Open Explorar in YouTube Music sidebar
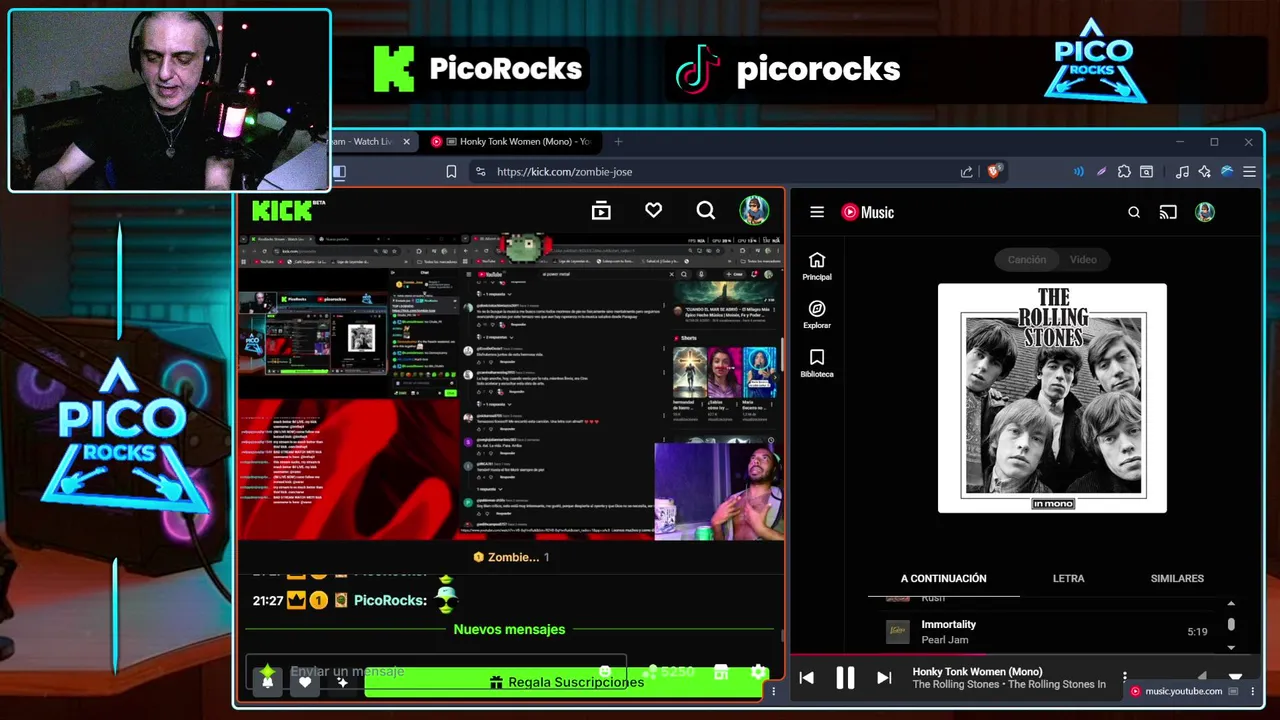The height and width of the screenshot is (720, 1280). (817, 315)
